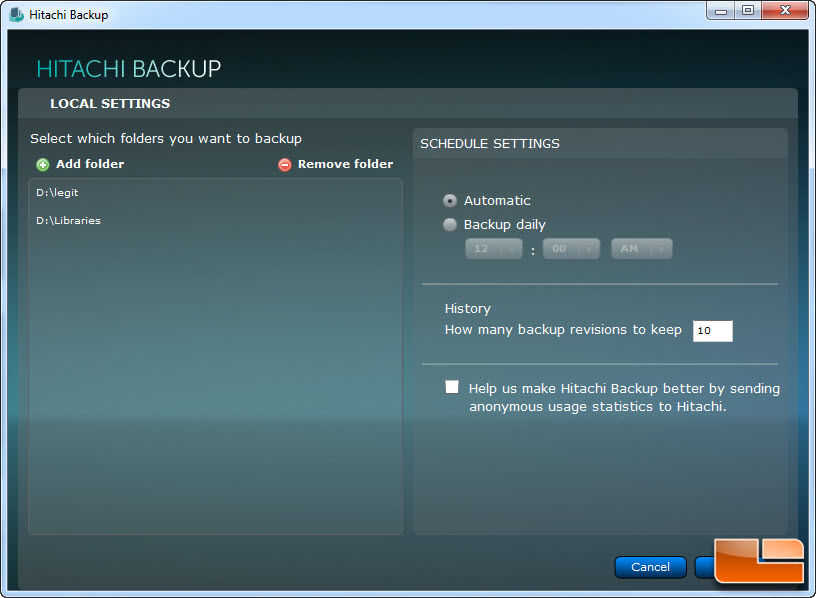
Task: Maximize the Hitachi Backup window
Action: pos(748,10)
